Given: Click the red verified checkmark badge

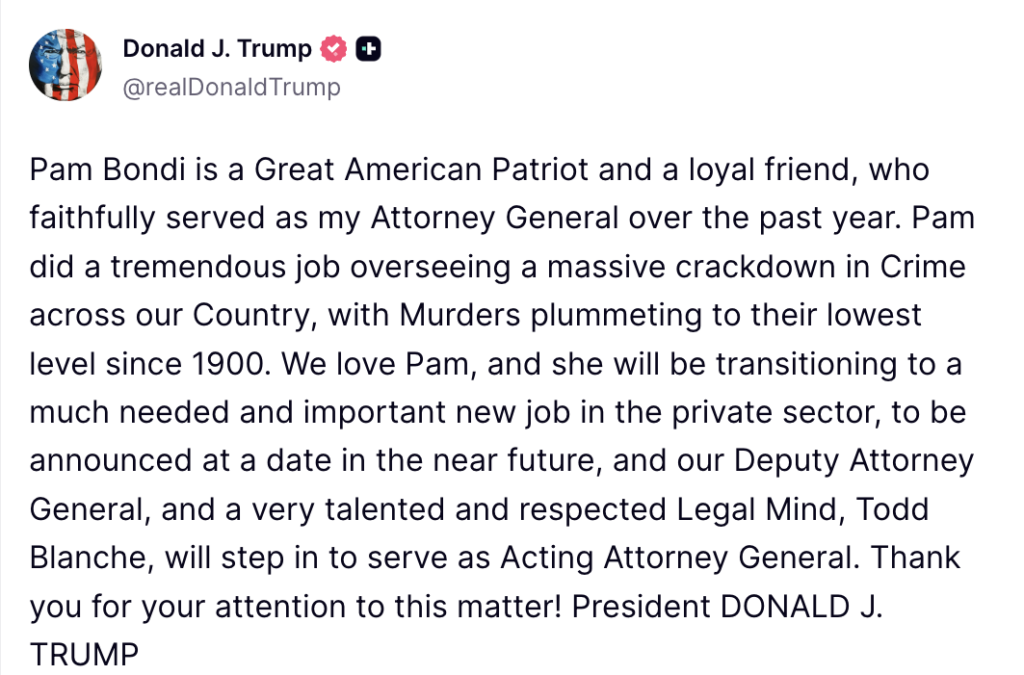Looking at the screenshot, I should pyautogui.click(x=333, y=48).
